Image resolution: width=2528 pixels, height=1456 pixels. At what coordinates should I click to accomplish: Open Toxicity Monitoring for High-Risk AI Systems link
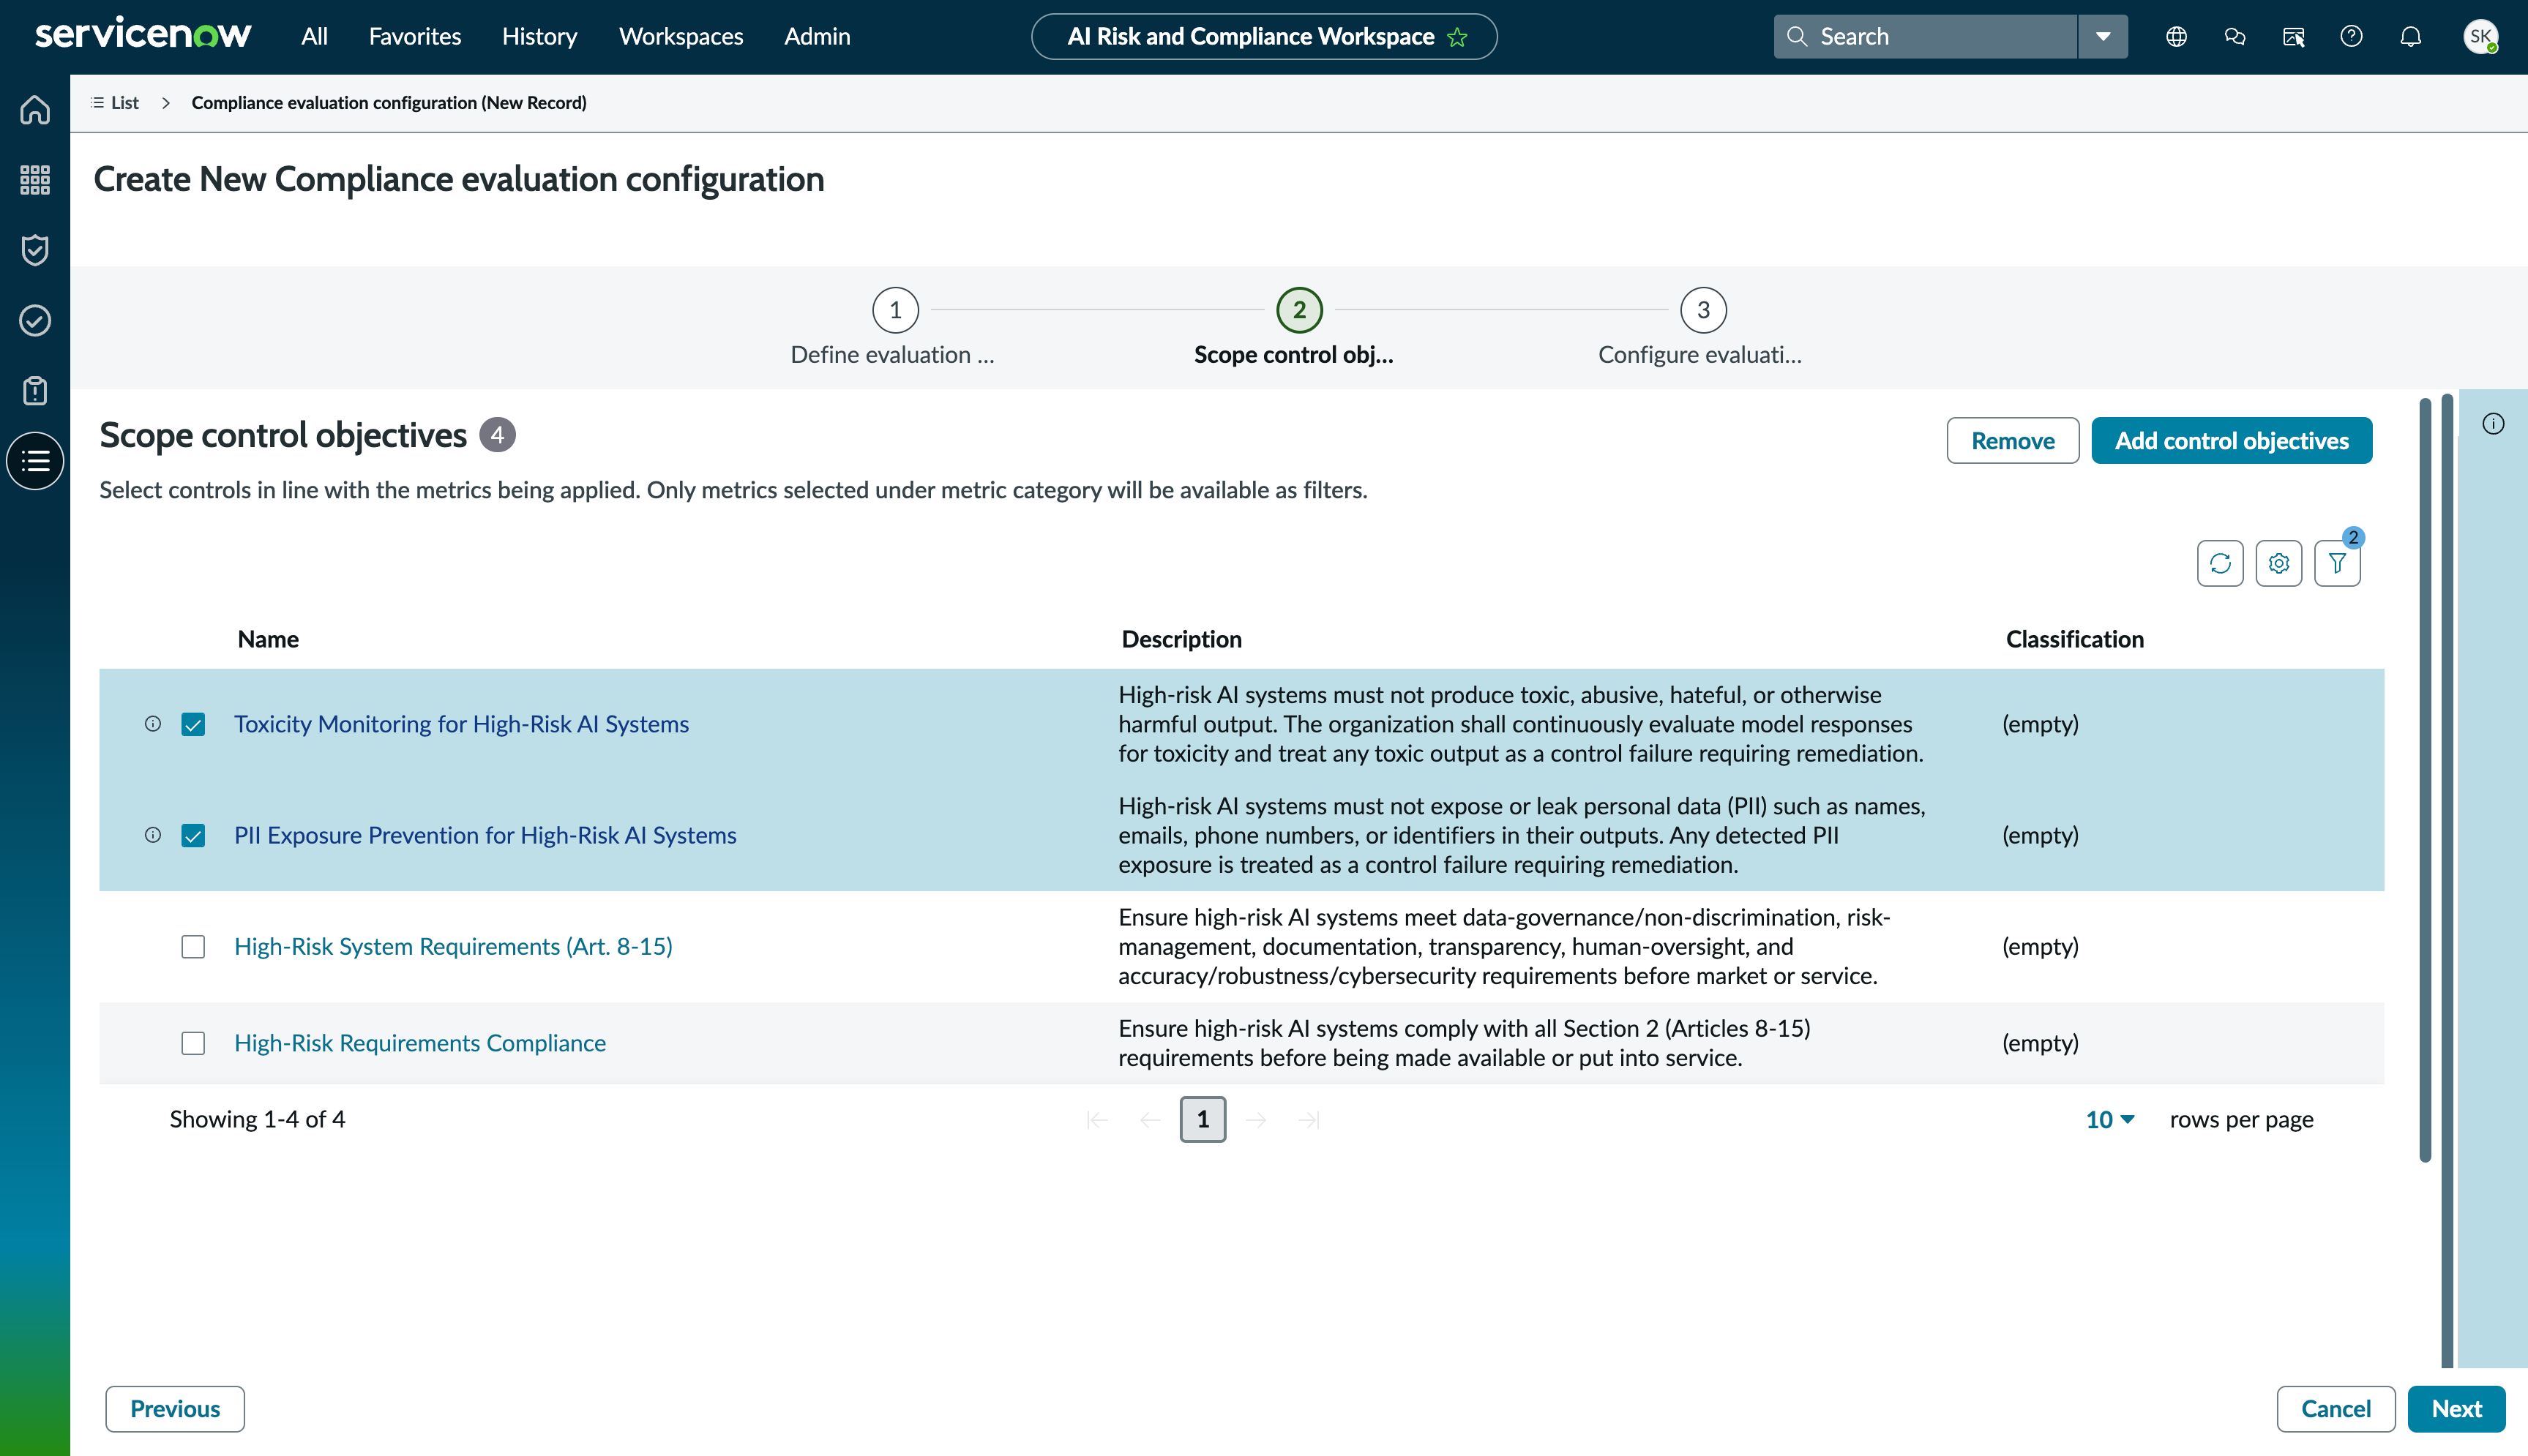point(461,724)
